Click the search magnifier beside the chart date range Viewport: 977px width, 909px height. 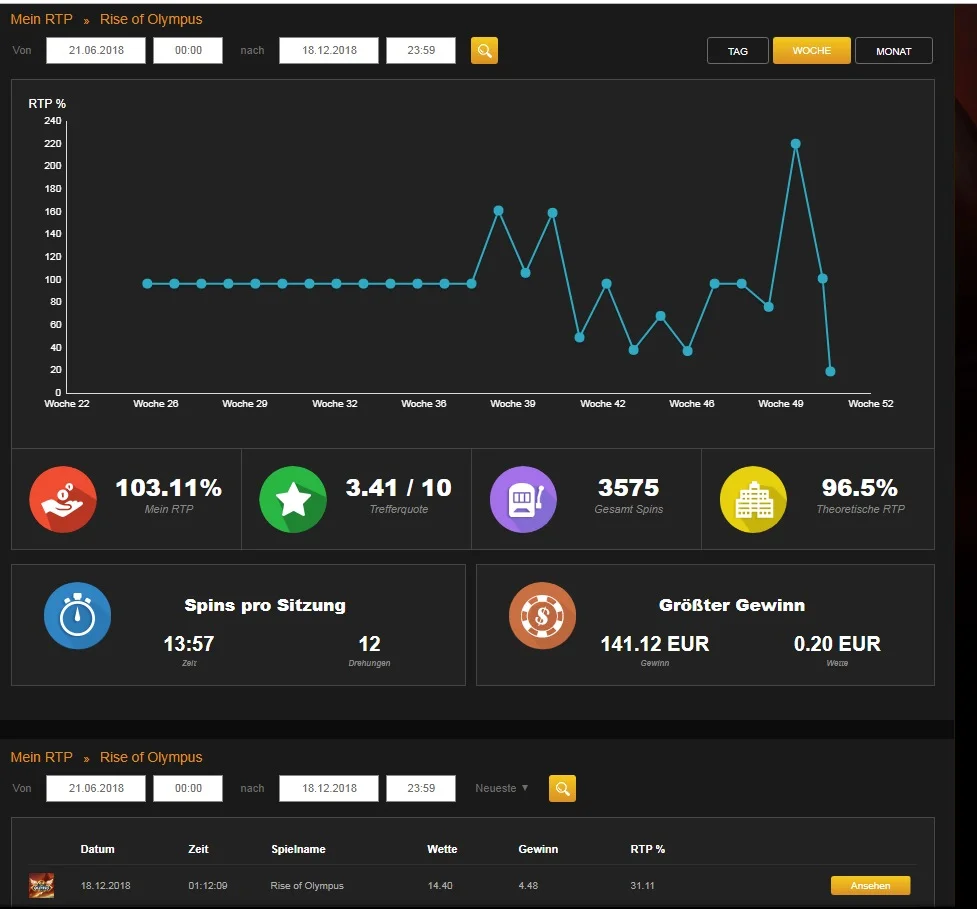[x=484, y=50]
